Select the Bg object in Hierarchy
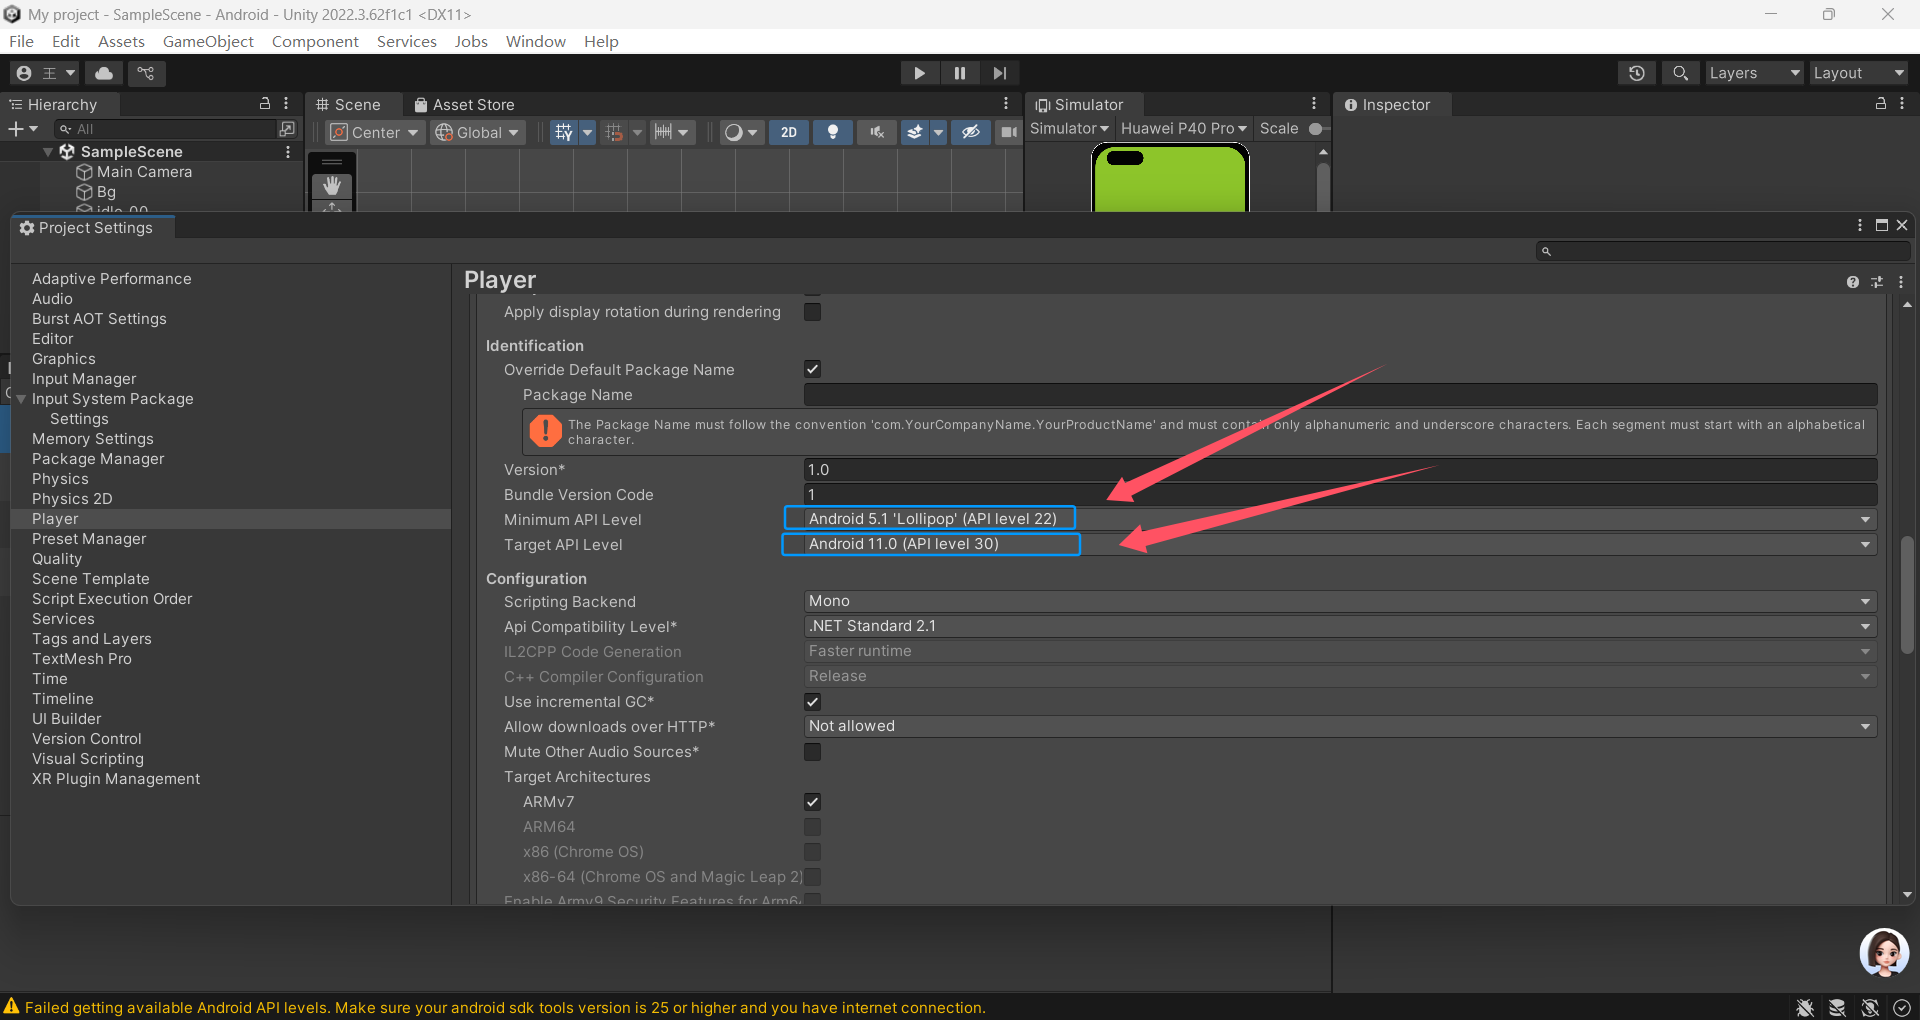Viewport: 1920px width, 1020px height. (x=106, y=192)
